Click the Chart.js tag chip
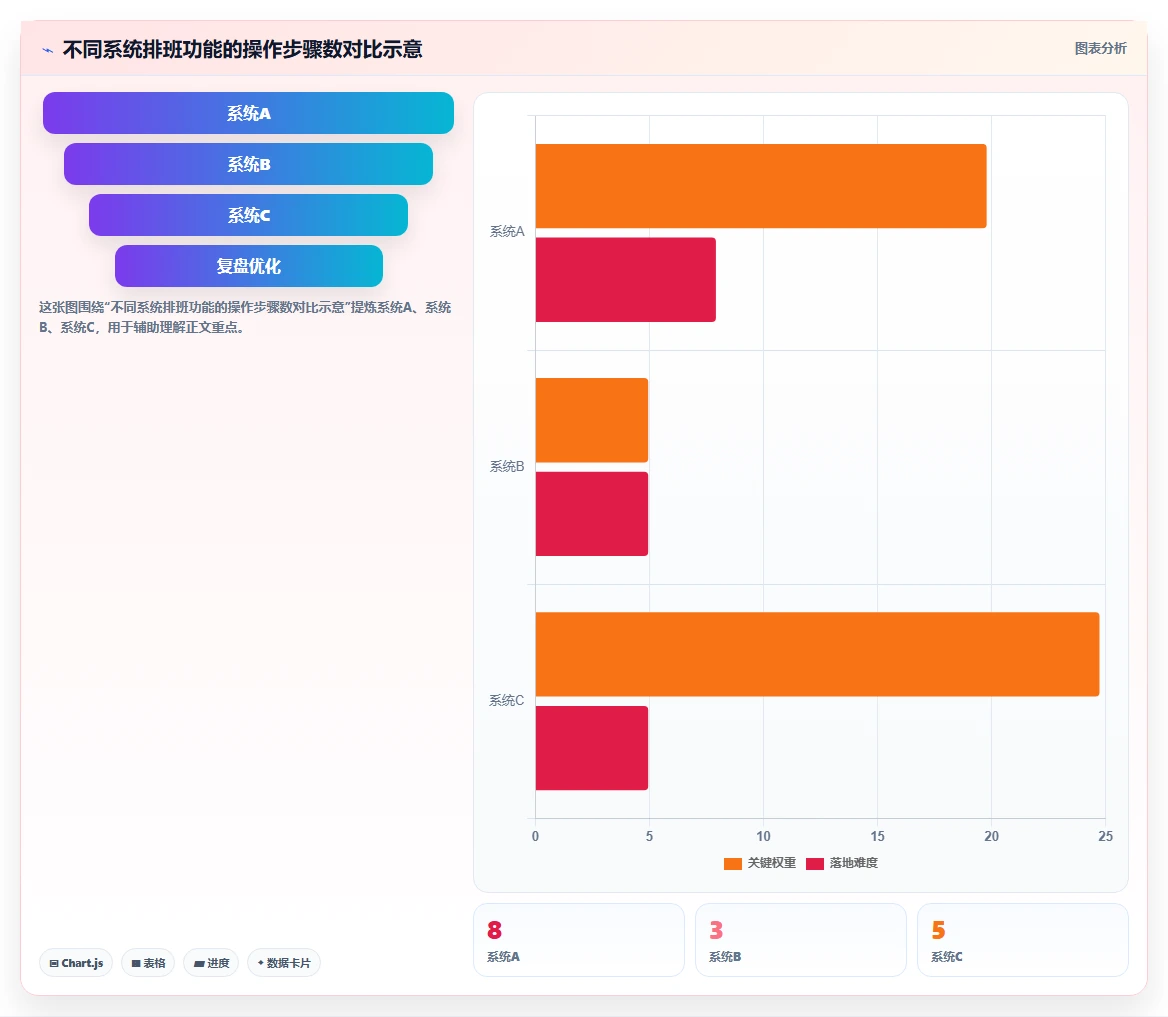Screen dimensions: 1168x1017 click(76, 963)
